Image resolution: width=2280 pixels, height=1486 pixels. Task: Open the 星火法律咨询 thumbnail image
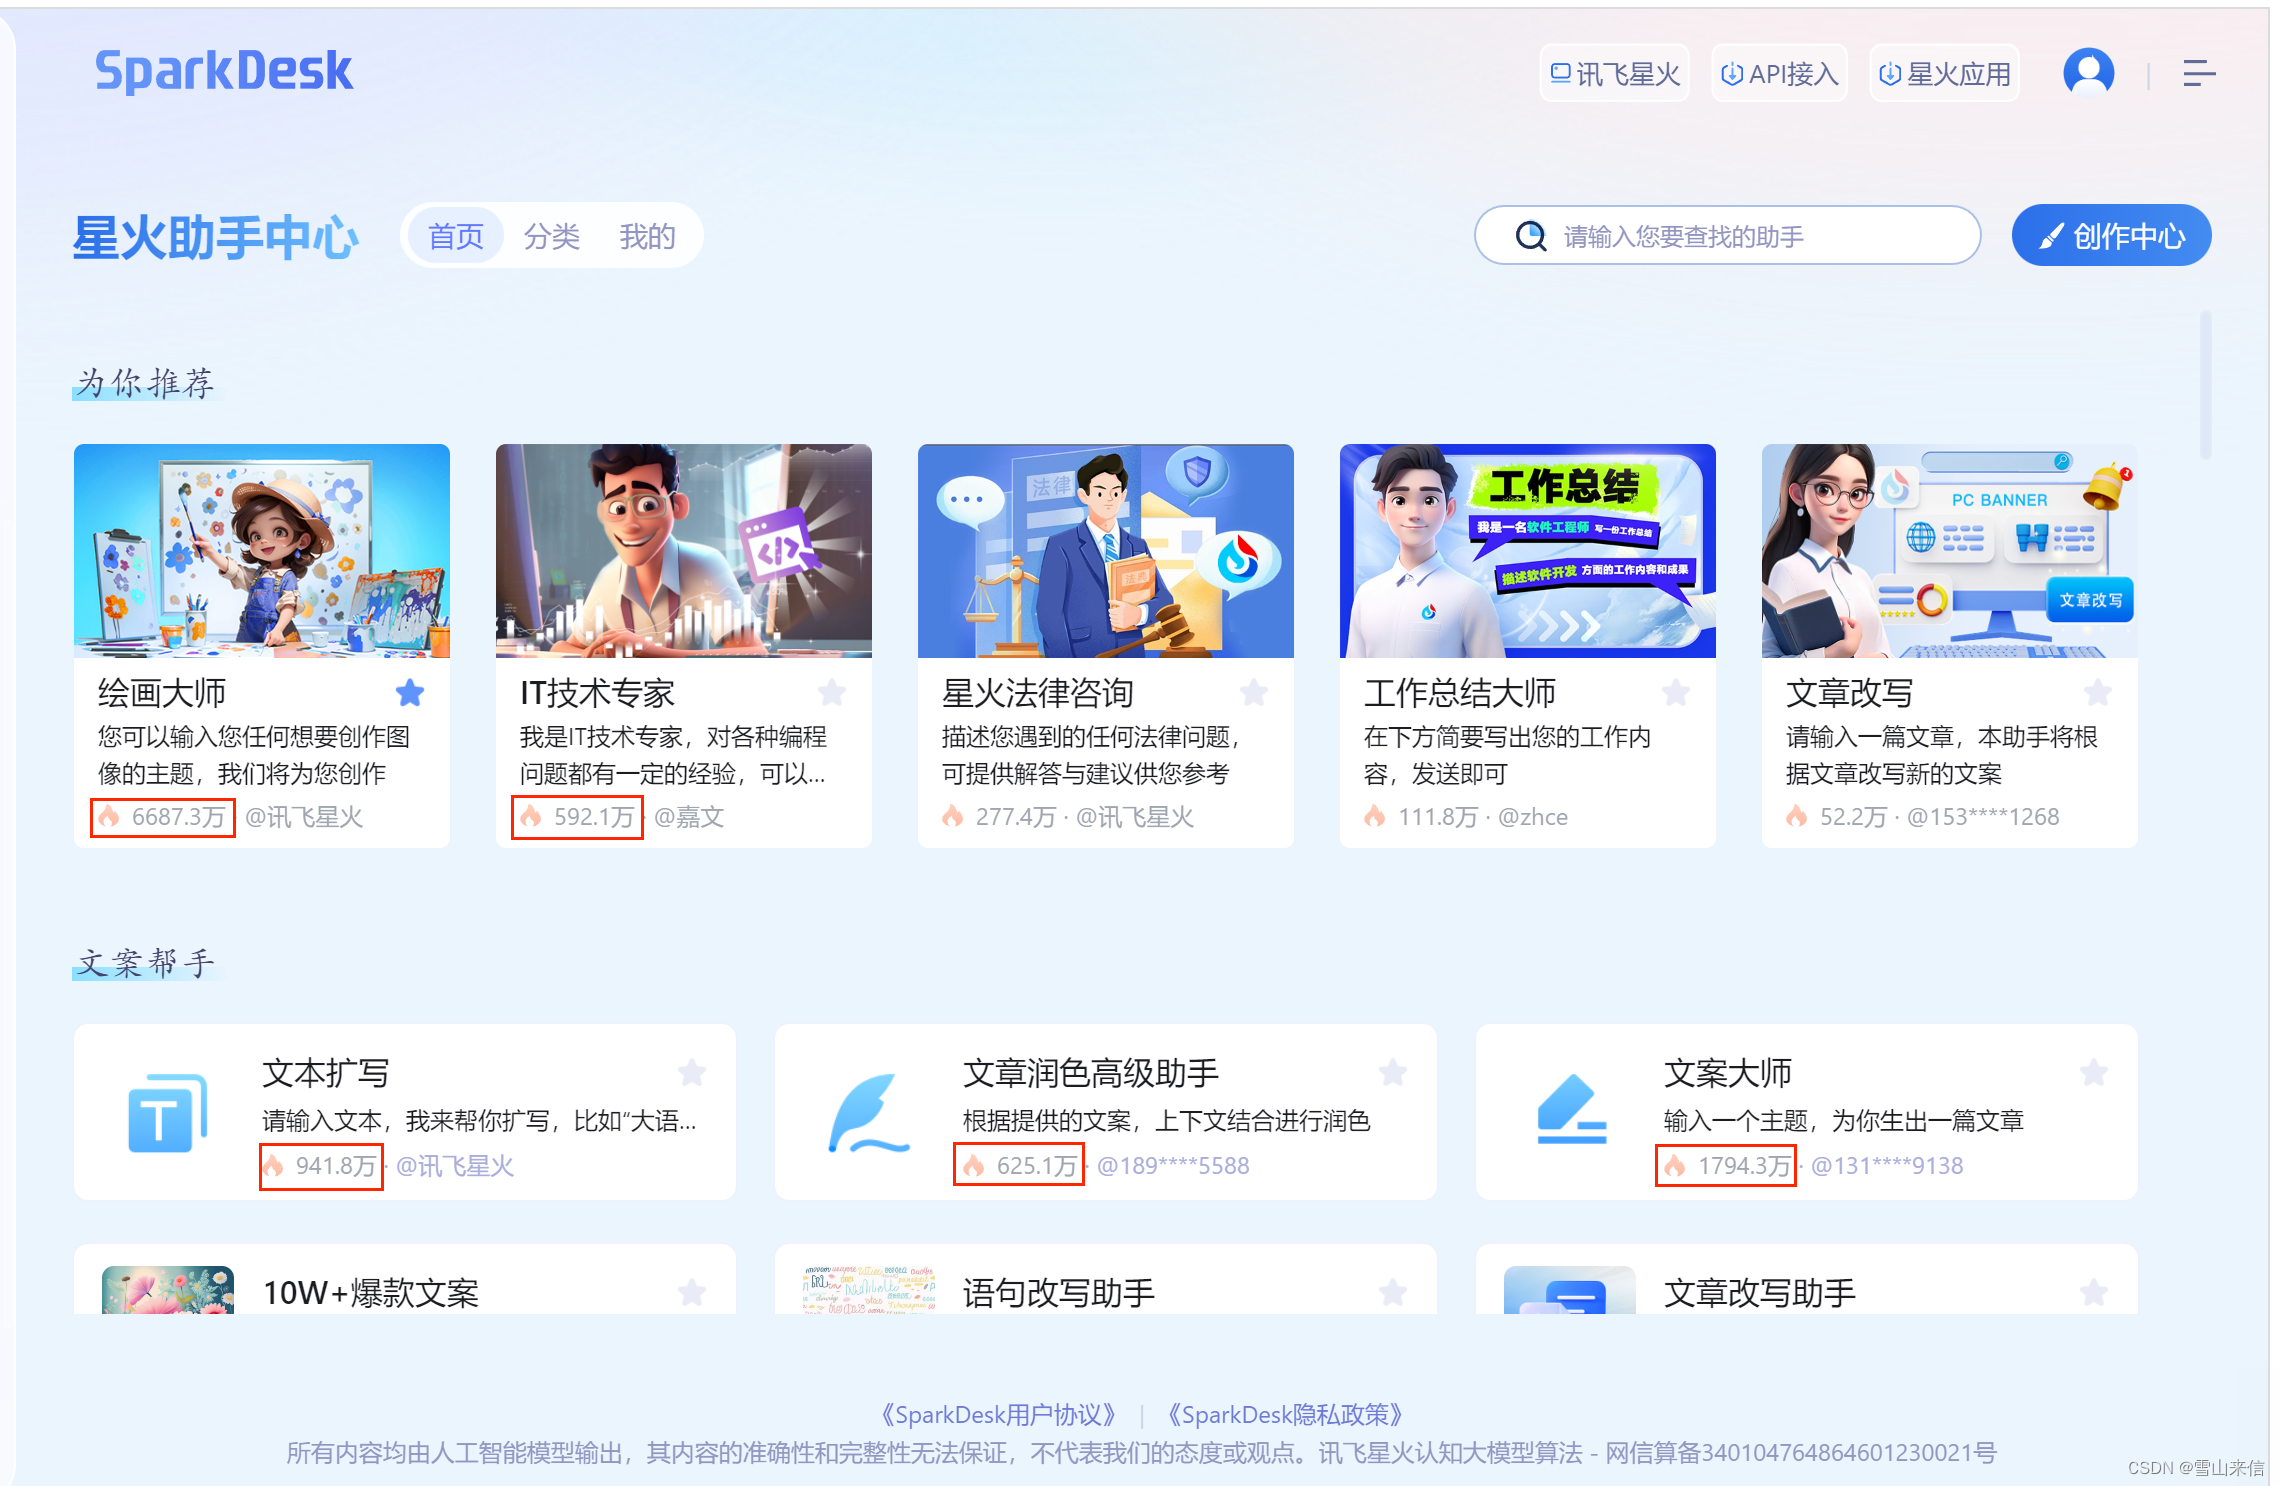1106,551
